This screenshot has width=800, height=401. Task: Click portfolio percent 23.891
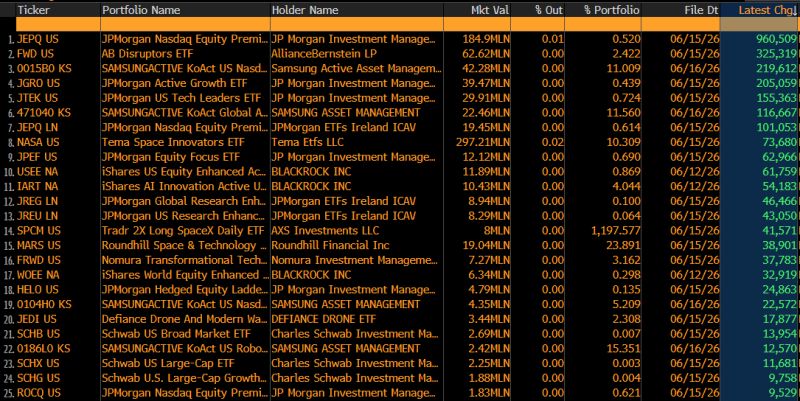623,245
